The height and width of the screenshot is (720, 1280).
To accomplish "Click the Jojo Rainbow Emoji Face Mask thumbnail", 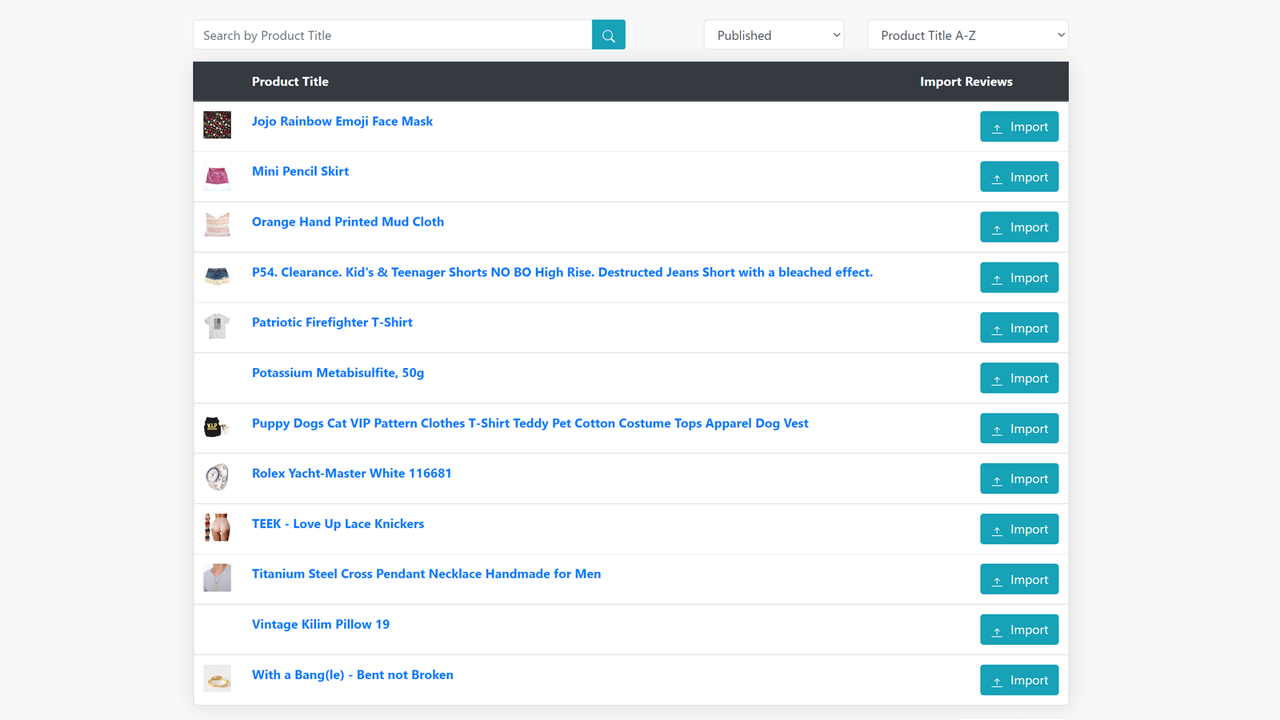I will 217,125.
